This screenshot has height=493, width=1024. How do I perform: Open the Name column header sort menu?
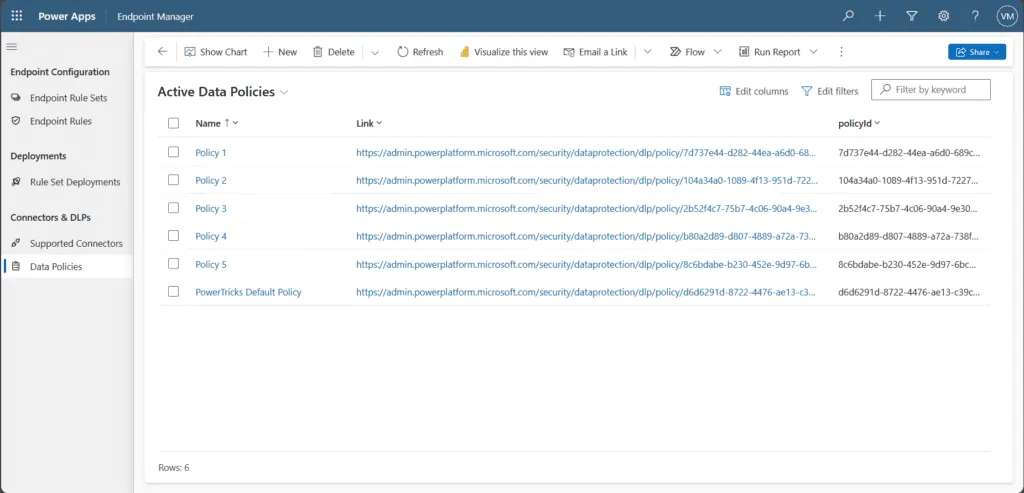[x=217, y=123]
